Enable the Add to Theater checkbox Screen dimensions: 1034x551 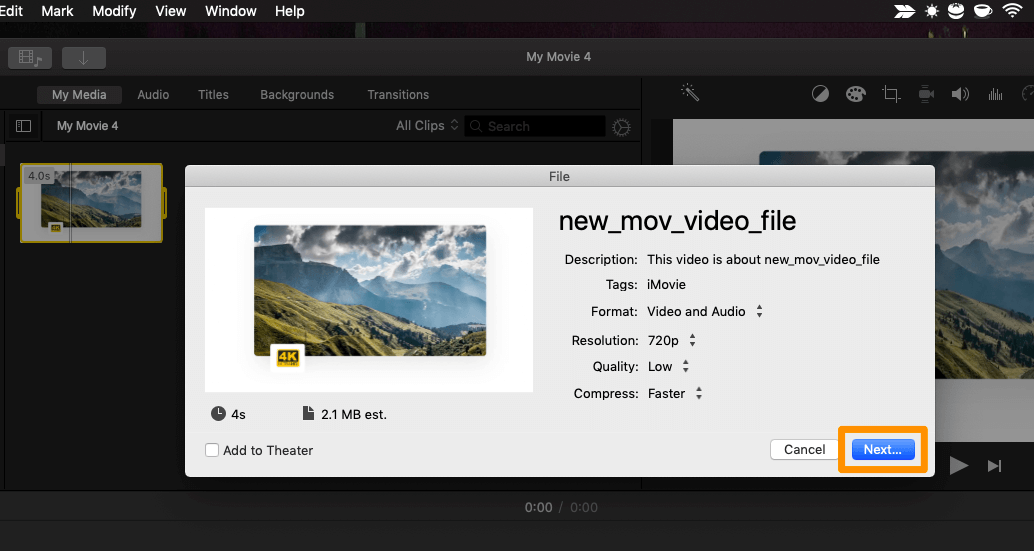point(212,450)
